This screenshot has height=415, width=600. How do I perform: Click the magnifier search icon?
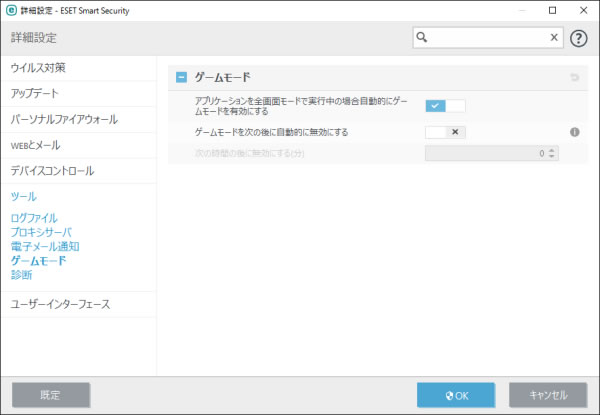[422, 37]
